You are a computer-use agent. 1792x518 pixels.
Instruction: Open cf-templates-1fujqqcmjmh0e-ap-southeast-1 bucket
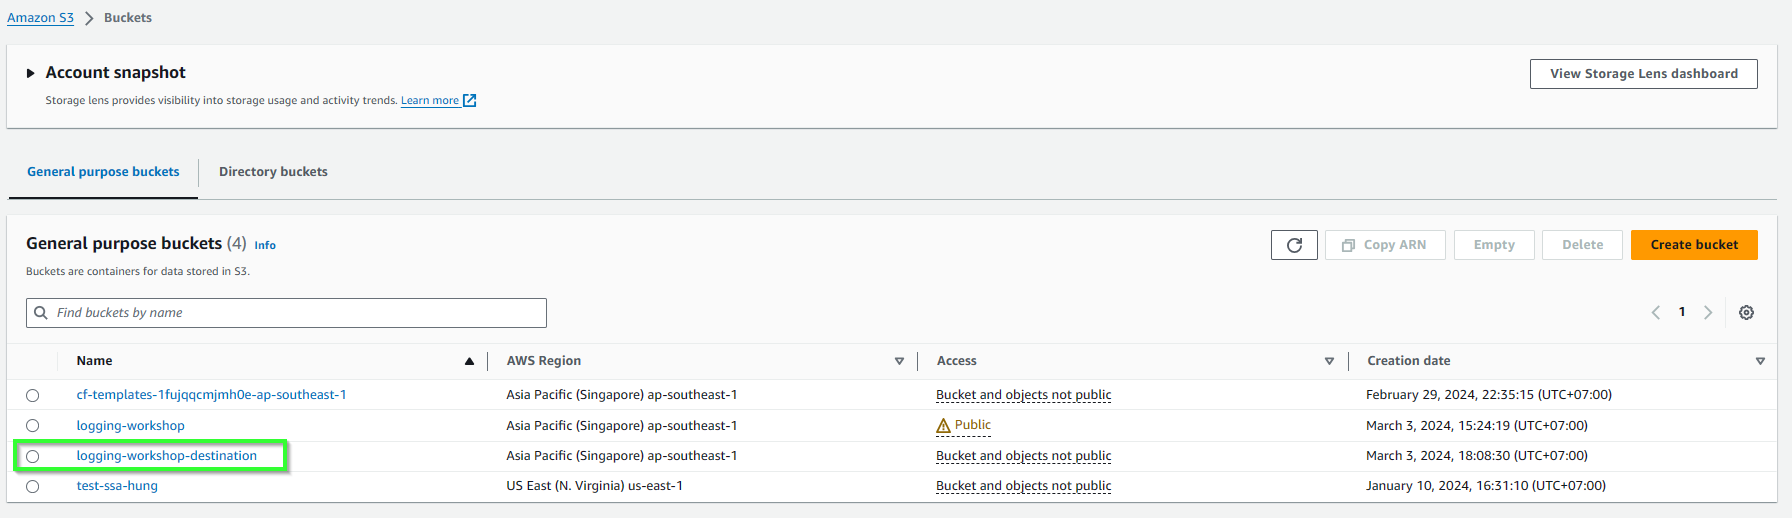tap(212, 395)
